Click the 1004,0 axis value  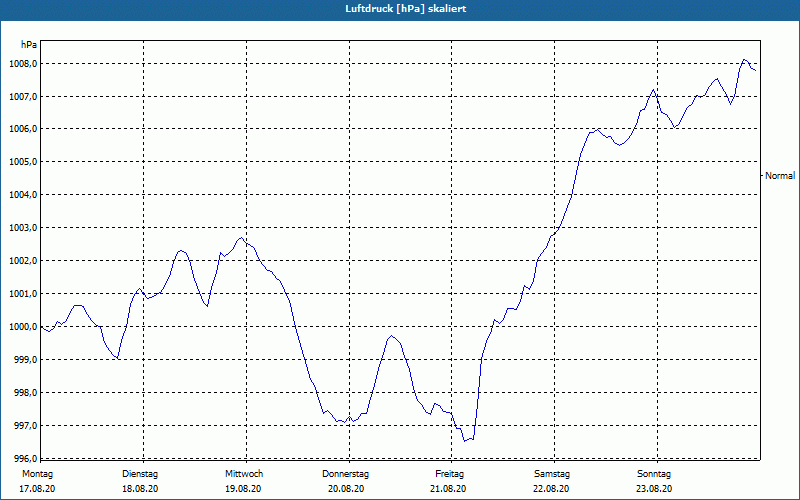pyautogui.click(x=23, y=195)
